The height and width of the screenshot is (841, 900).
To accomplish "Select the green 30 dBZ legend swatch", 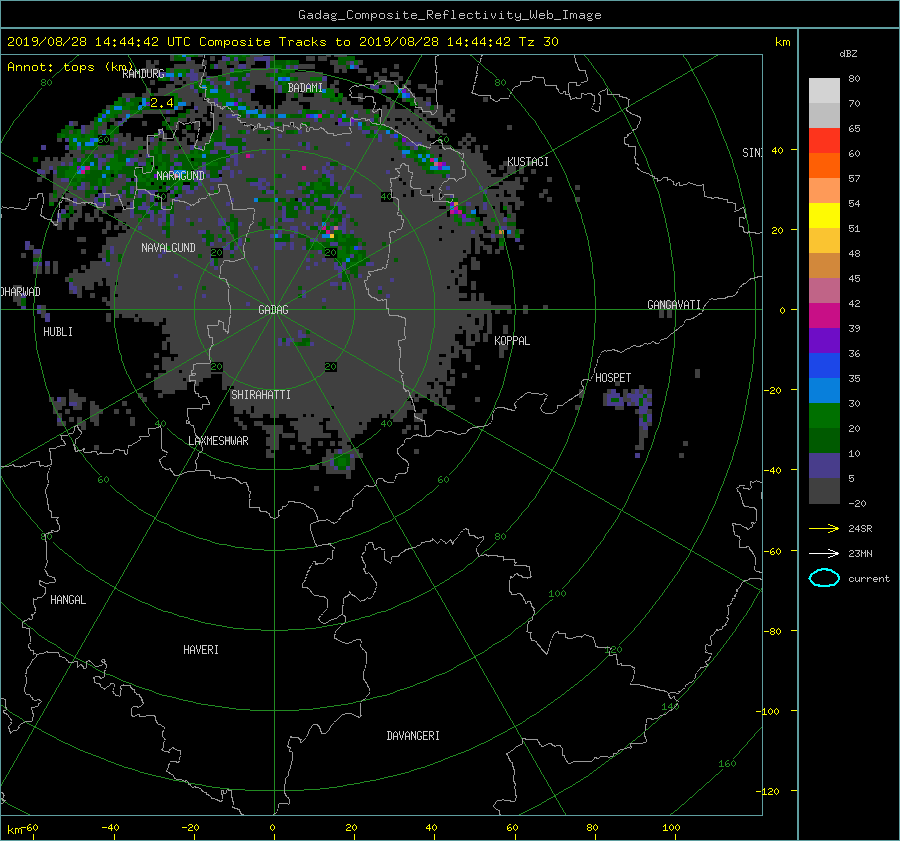I will click(x=824, y=416).
